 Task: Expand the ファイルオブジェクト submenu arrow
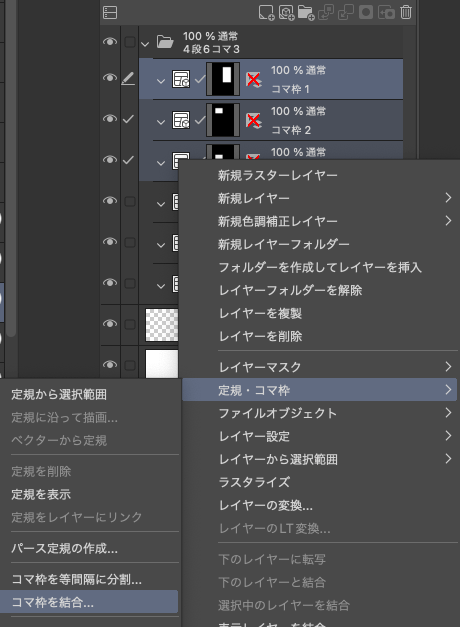(448, 412)
